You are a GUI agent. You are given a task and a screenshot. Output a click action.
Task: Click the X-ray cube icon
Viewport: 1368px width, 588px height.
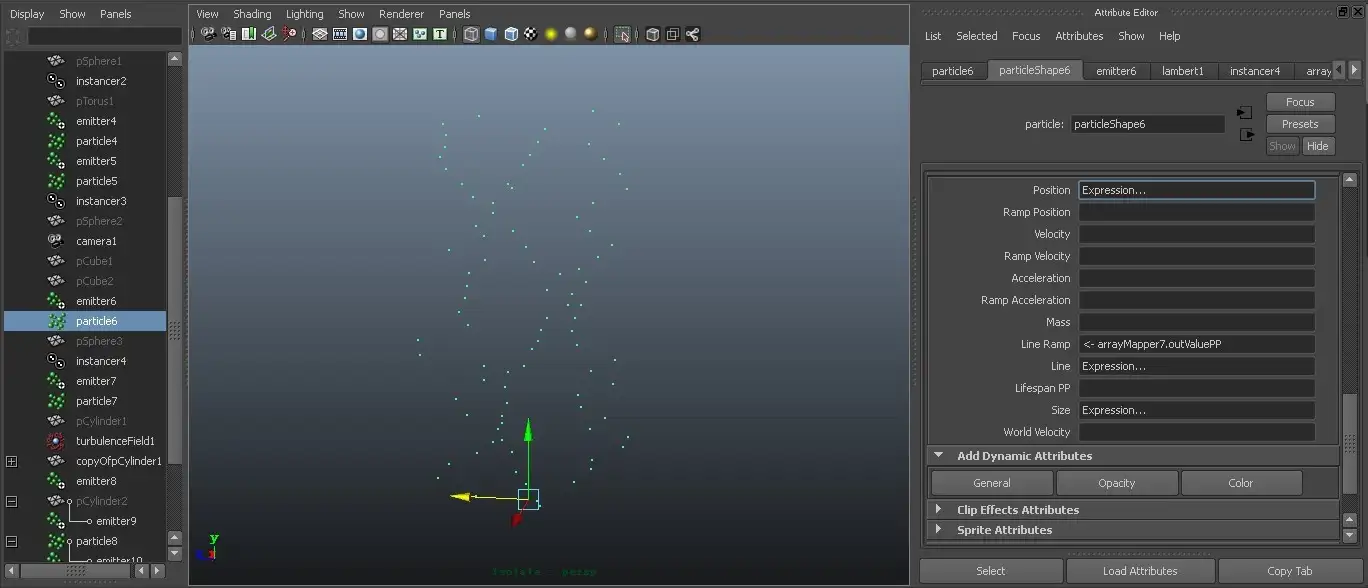point(653,34)
